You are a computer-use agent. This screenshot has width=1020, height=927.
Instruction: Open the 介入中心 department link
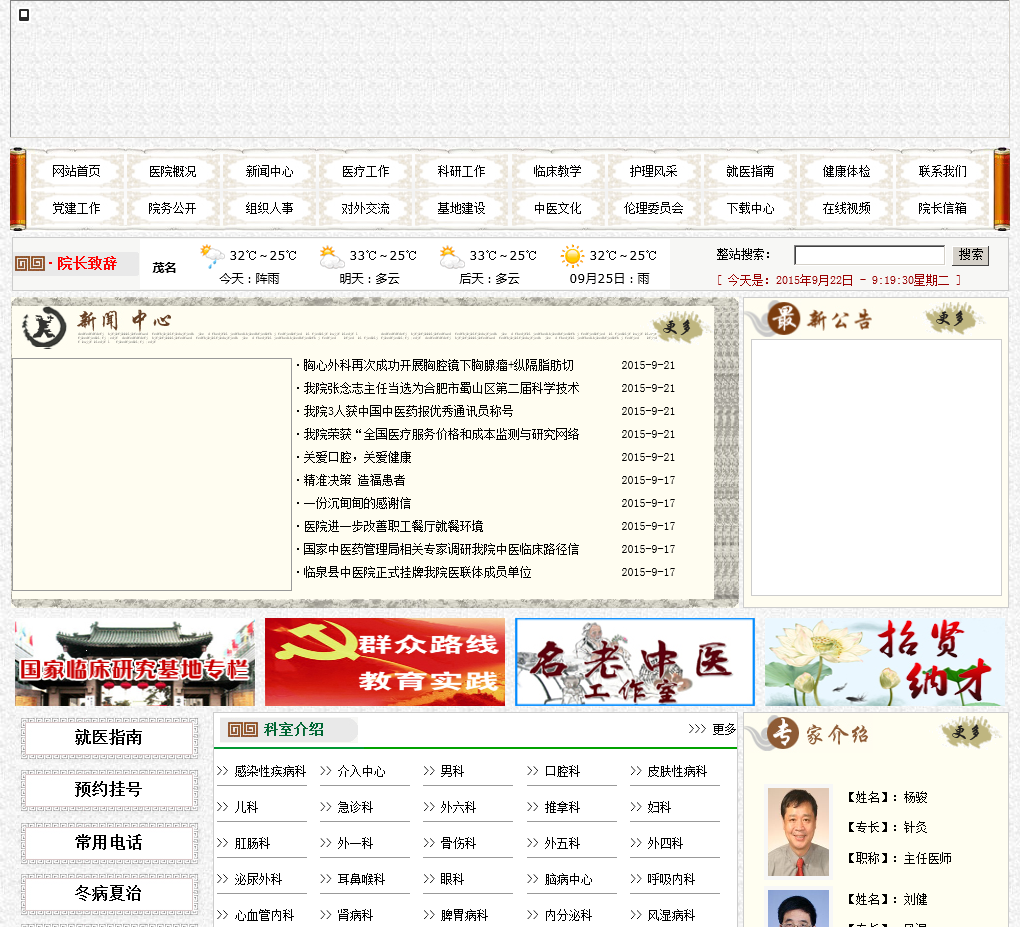pos(361,772)
